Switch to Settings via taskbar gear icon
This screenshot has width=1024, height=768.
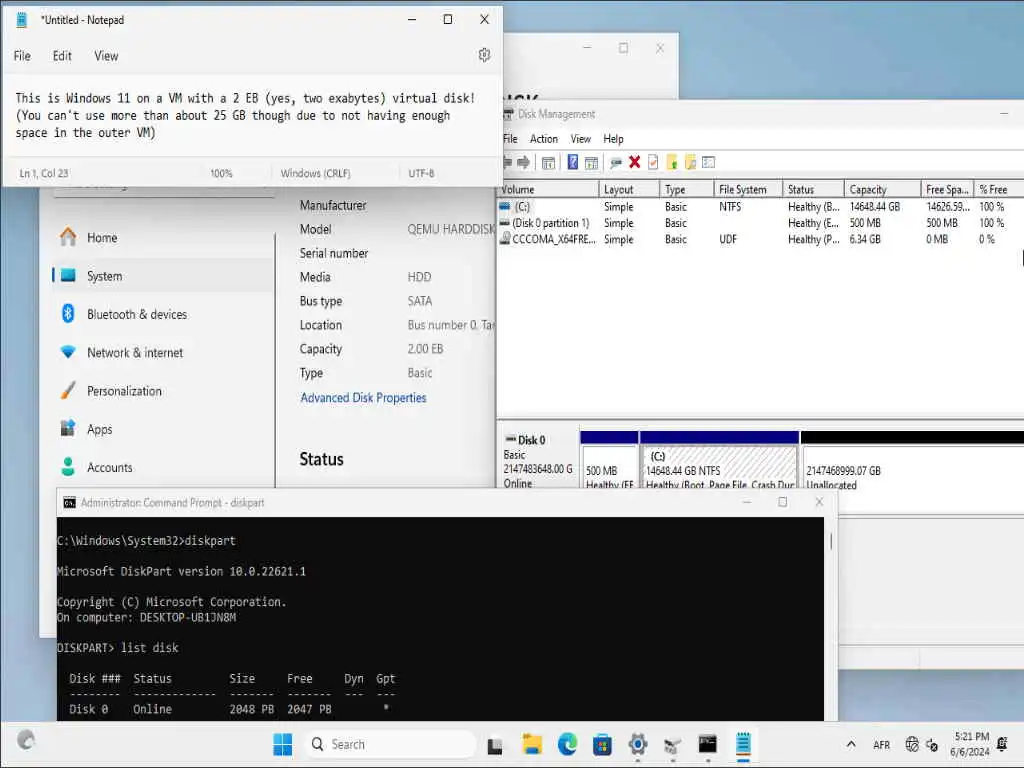637,744
